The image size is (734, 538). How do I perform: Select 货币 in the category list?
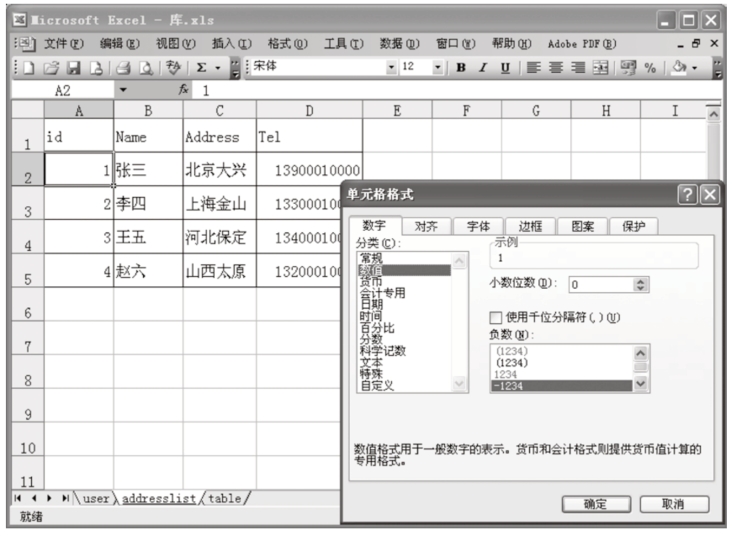click(x=371, y=281)
